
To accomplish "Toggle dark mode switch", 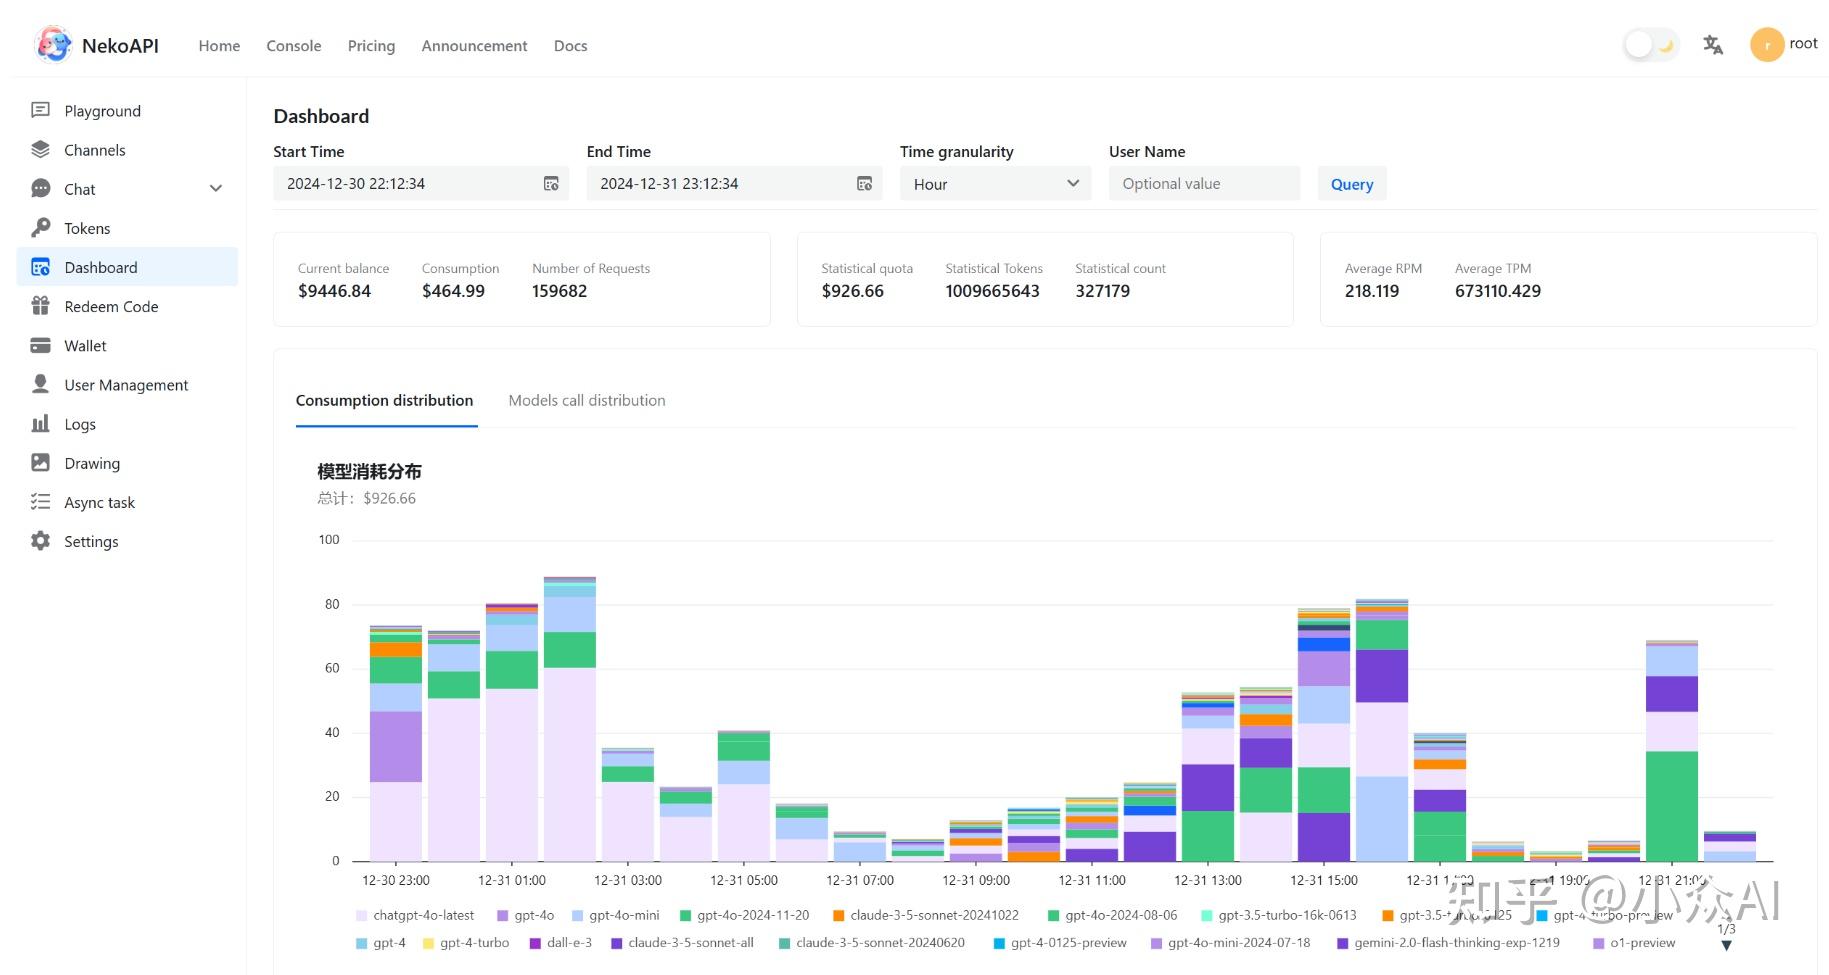I will point(1649,43).
